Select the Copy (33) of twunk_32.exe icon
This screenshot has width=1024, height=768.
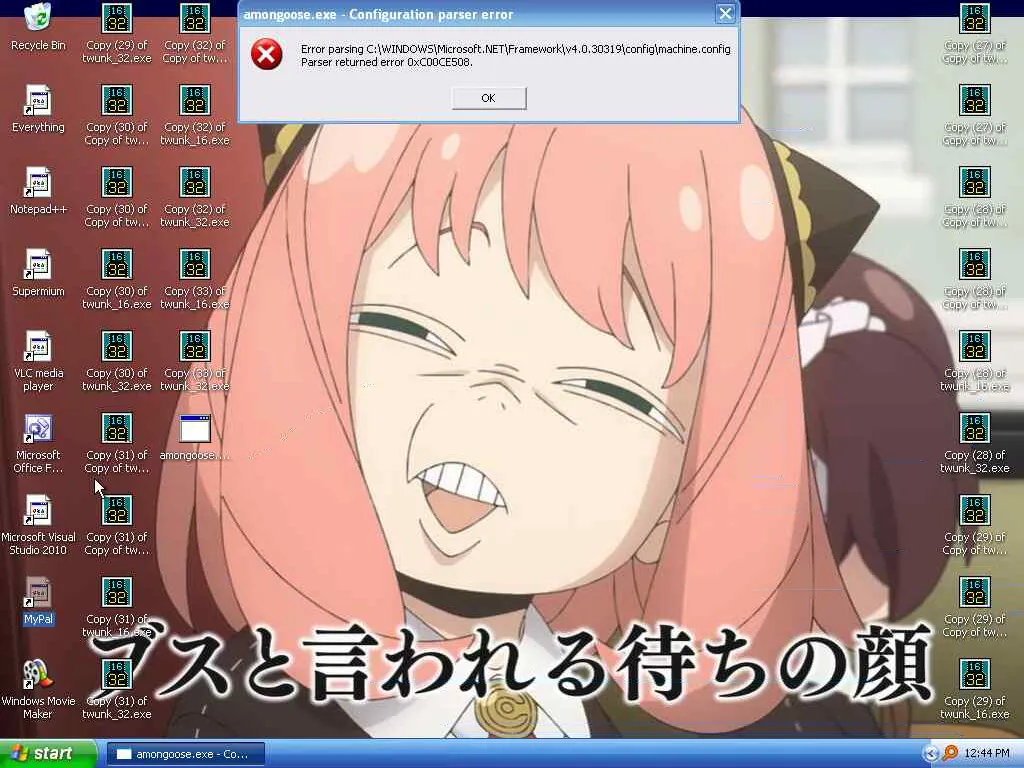tap(195, 361)
